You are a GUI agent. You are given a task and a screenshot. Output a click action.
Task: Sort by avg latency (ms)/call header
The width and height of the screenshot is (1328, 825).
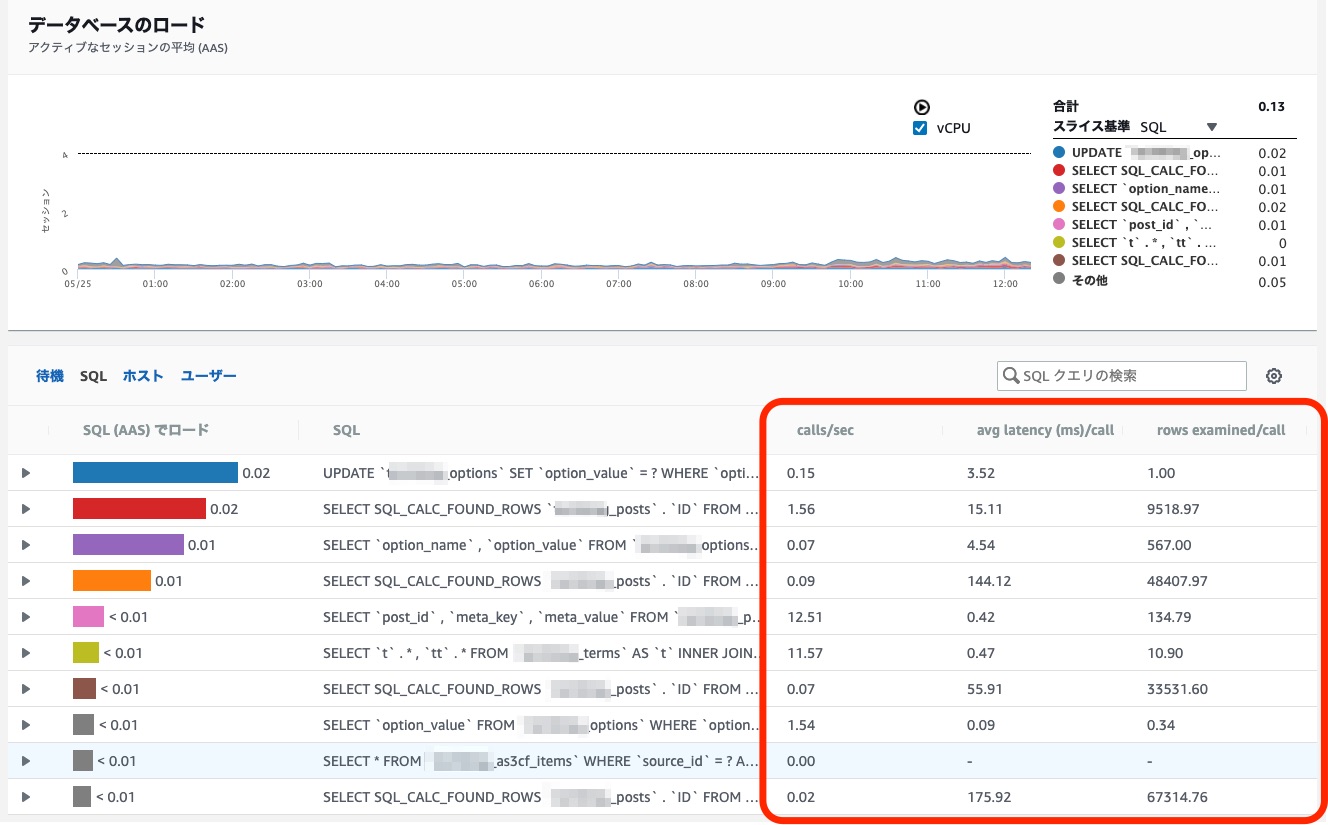click(1045, 430)
